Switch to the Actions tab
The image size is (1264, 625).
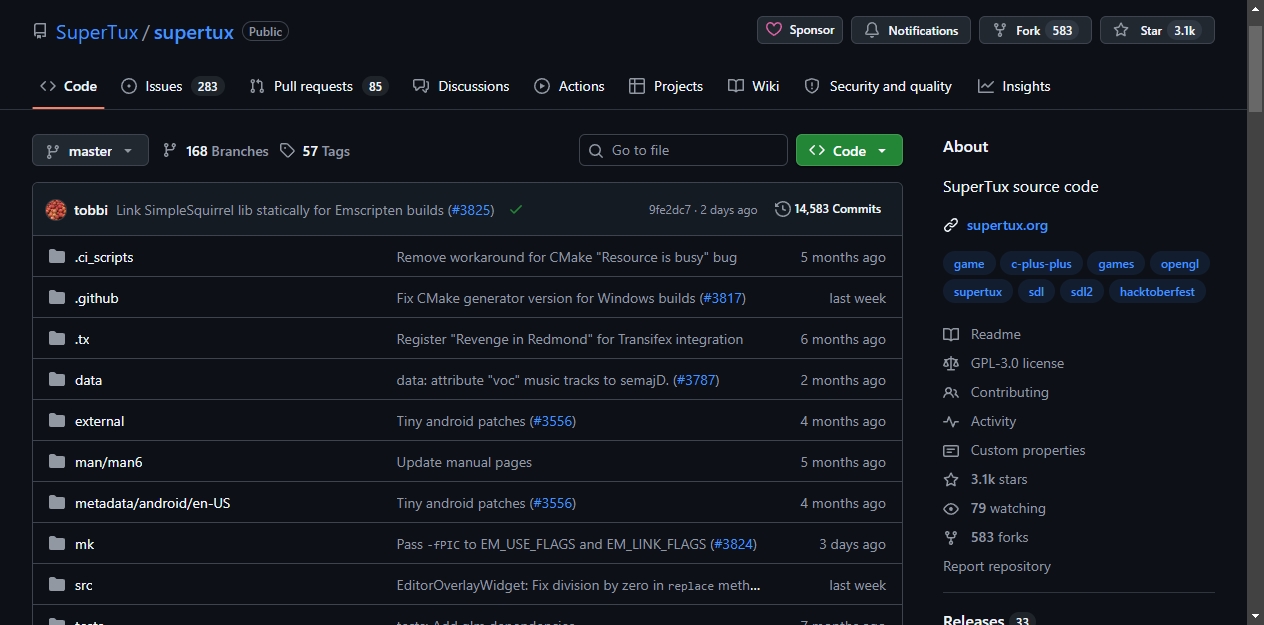pos(569,86)
